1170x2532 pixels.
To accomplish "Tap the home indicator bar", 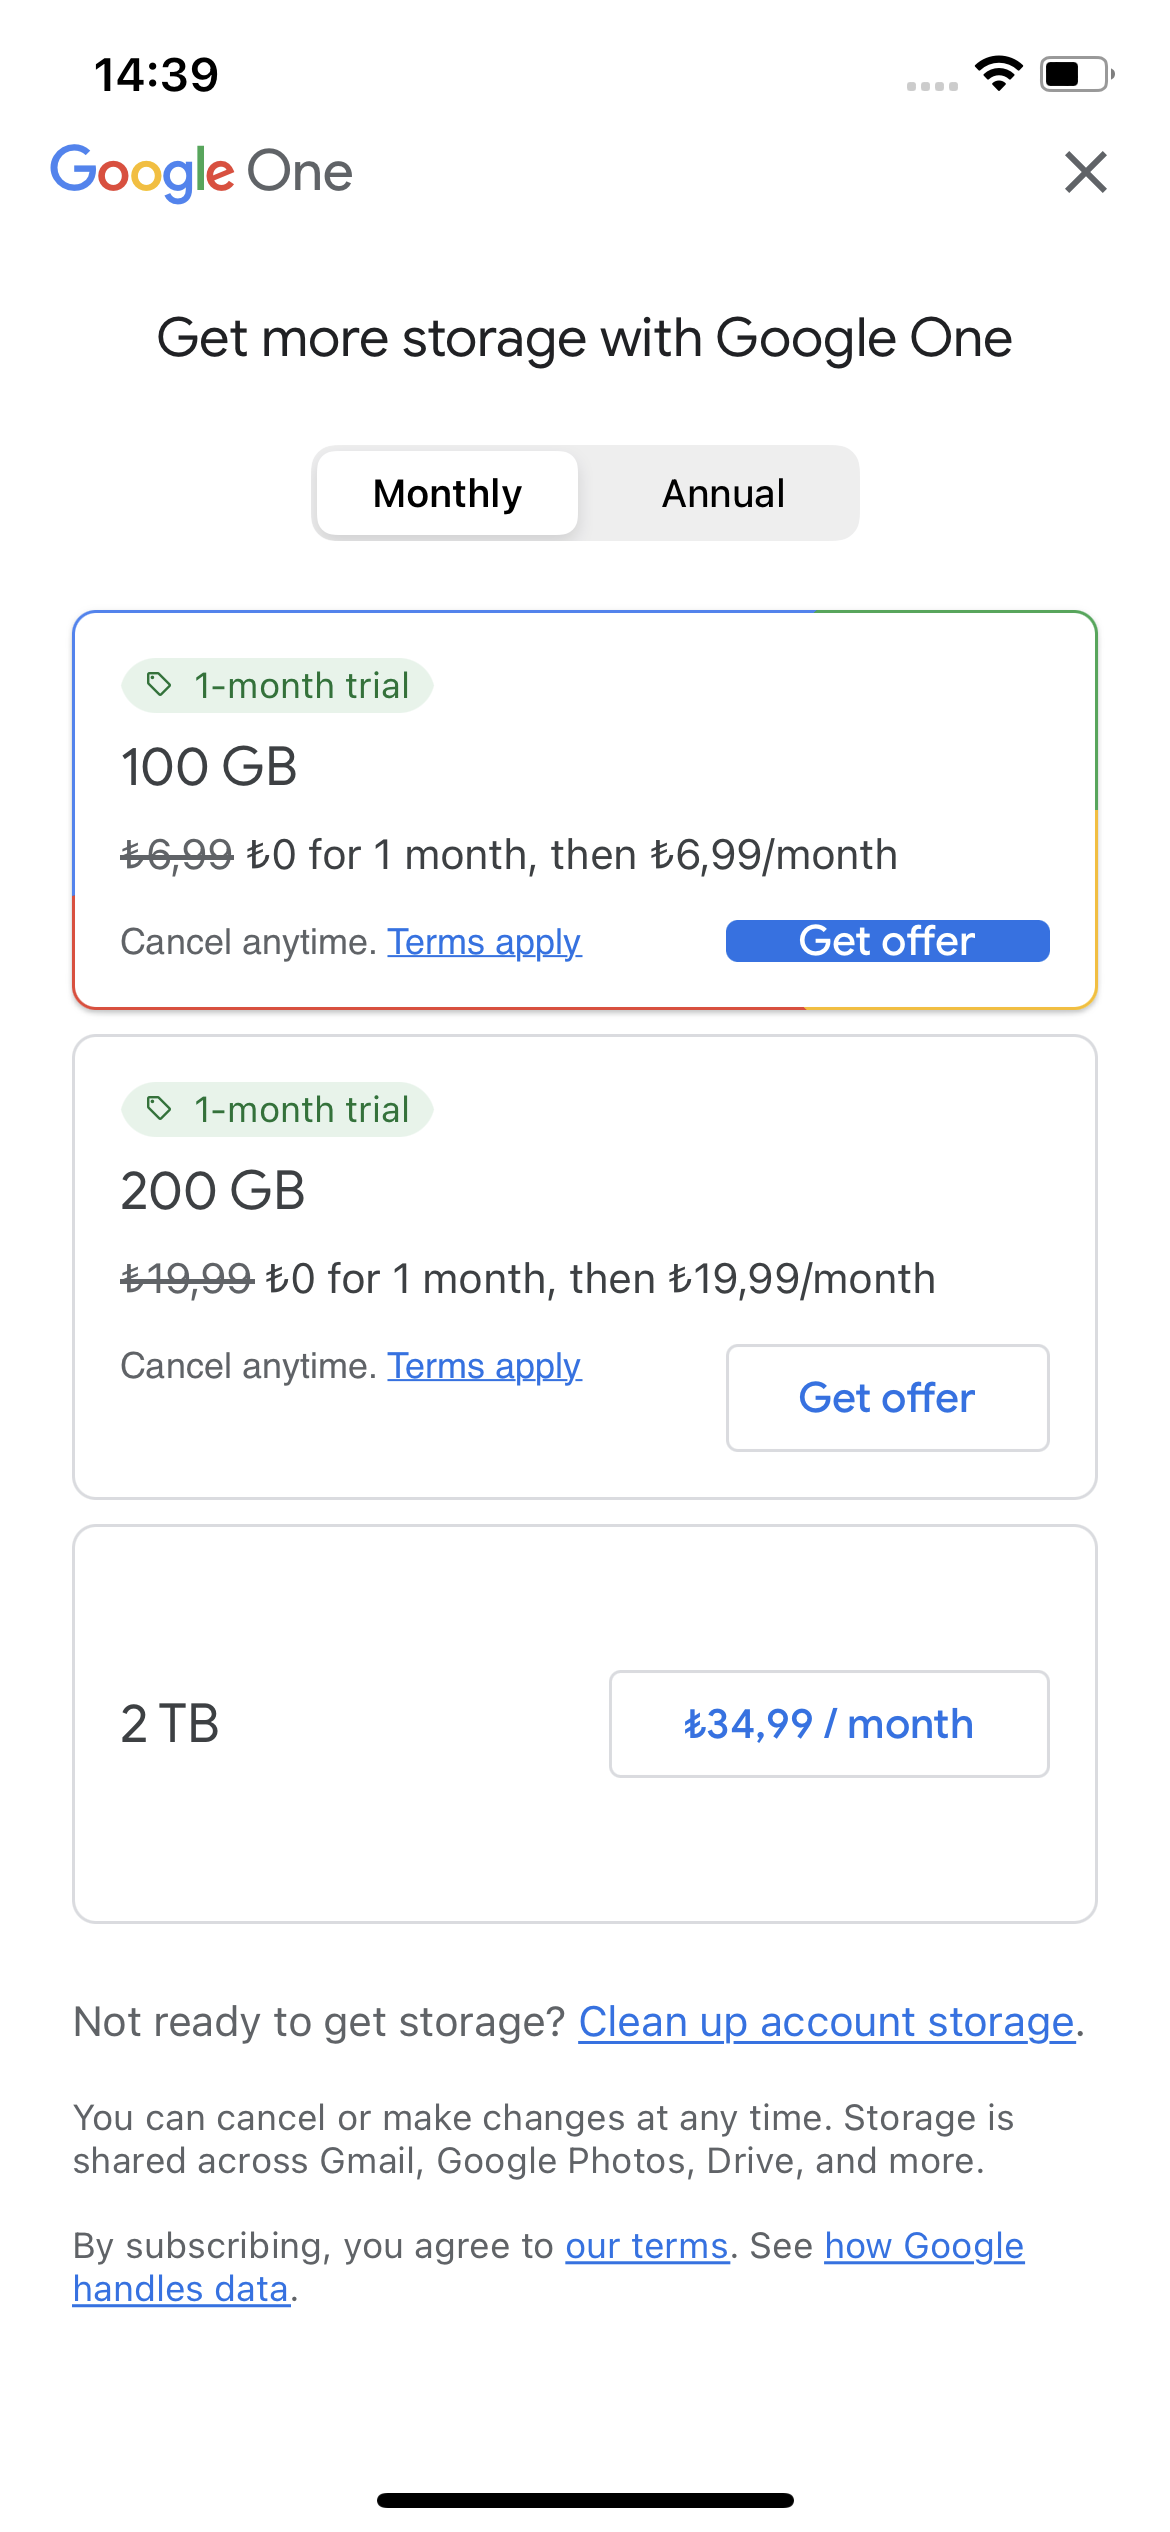I will coord(585,2500).
